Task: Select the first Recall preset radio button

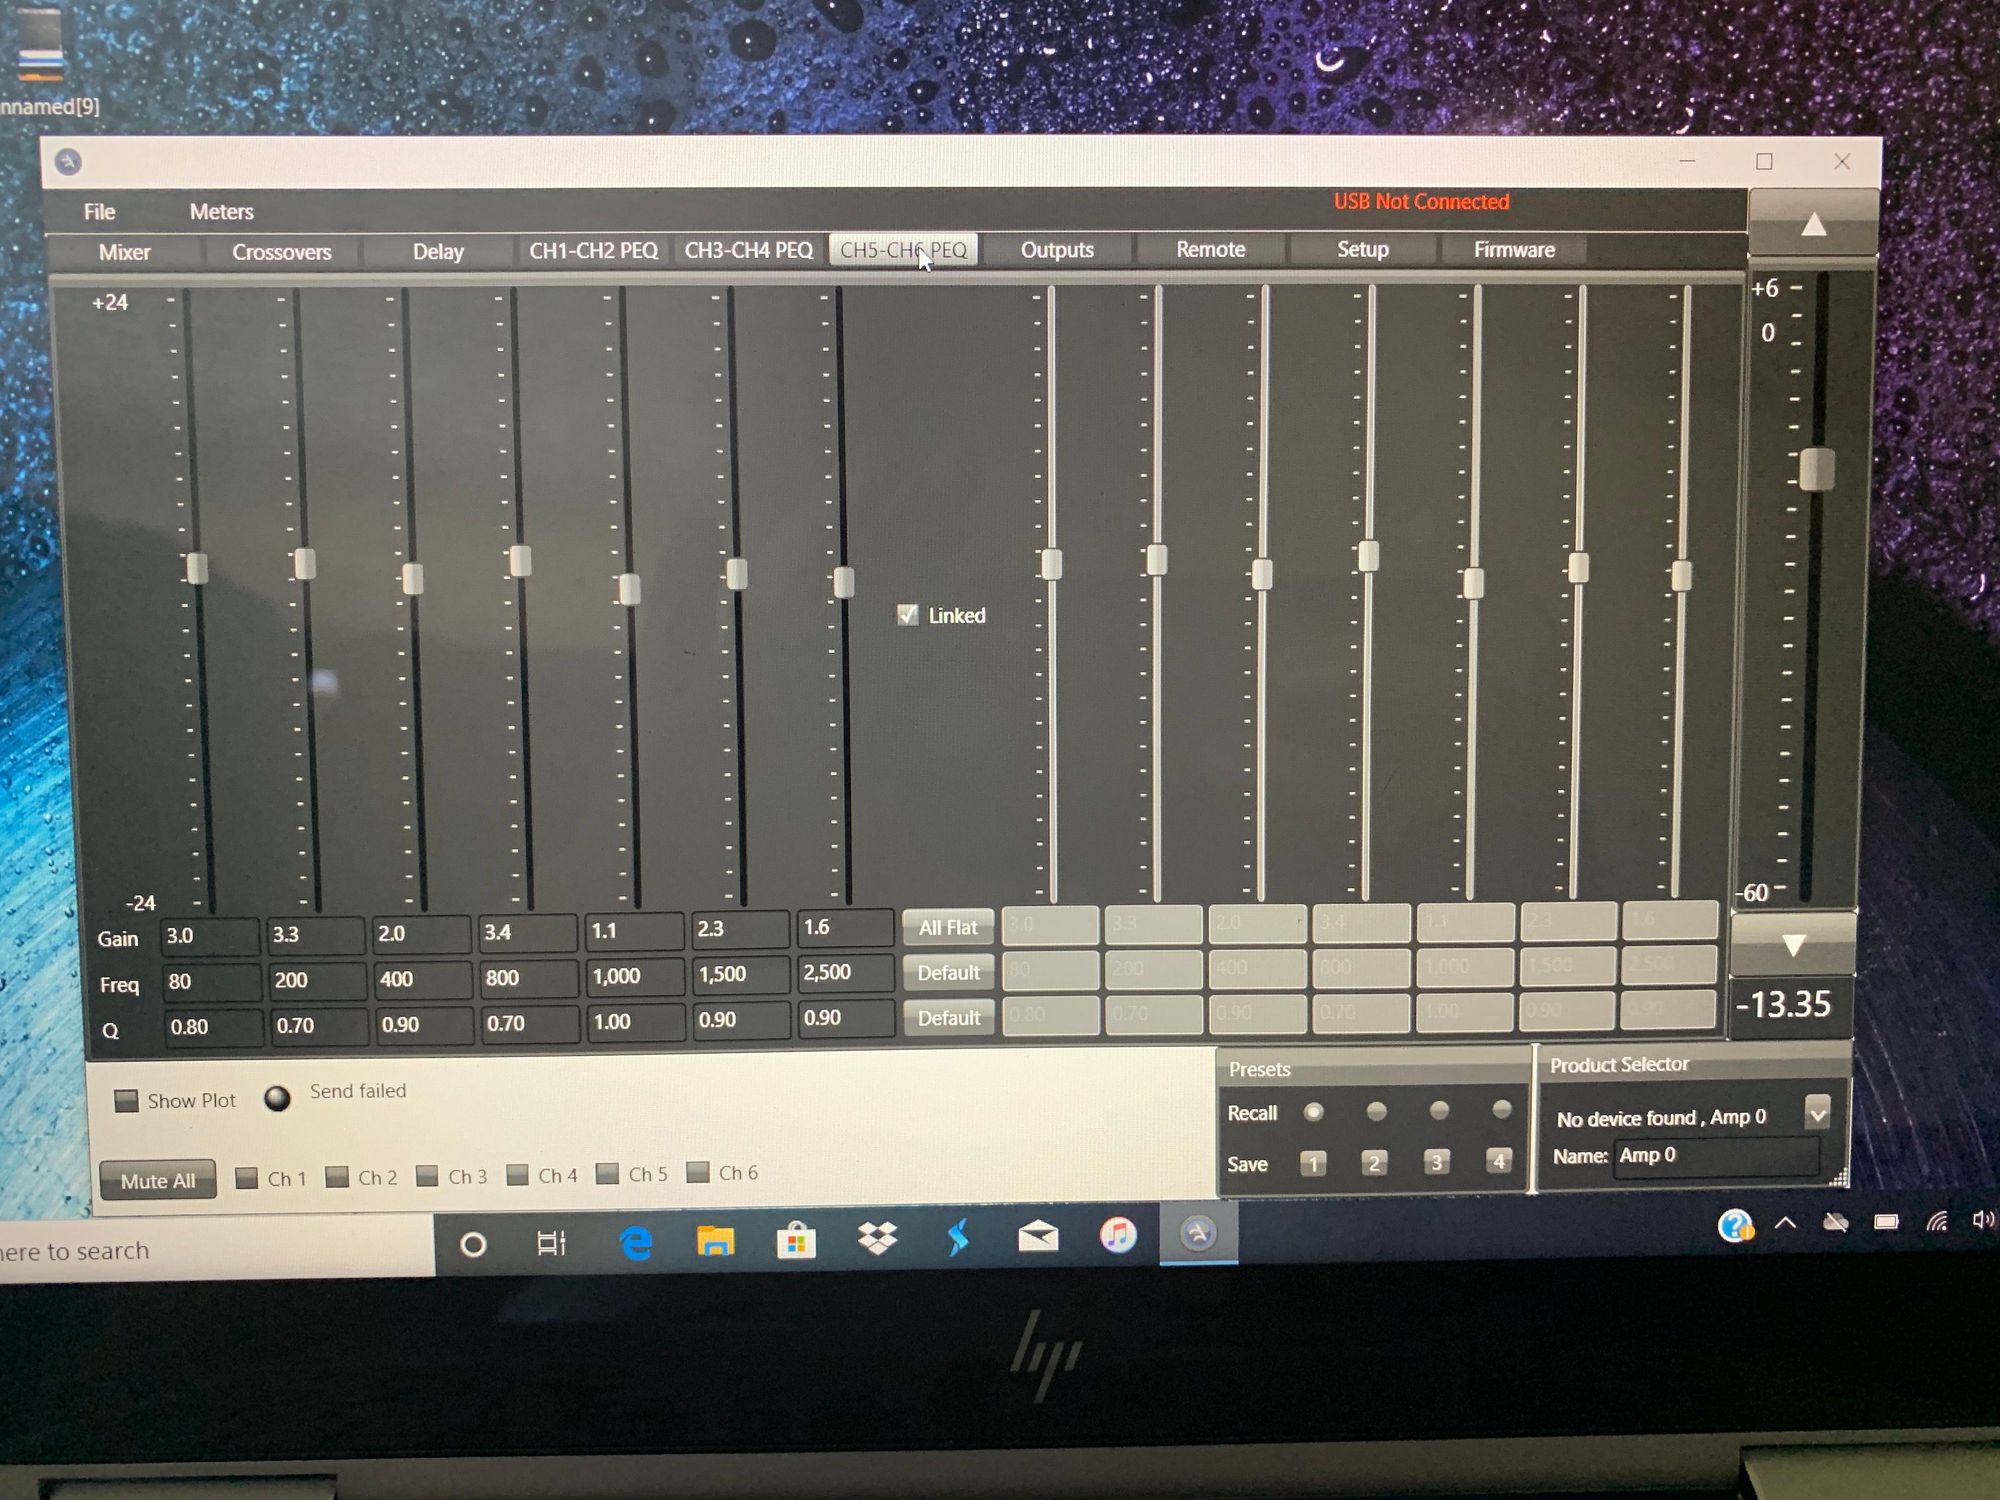Action: pyautogui.click(x=1314, y=1112)
